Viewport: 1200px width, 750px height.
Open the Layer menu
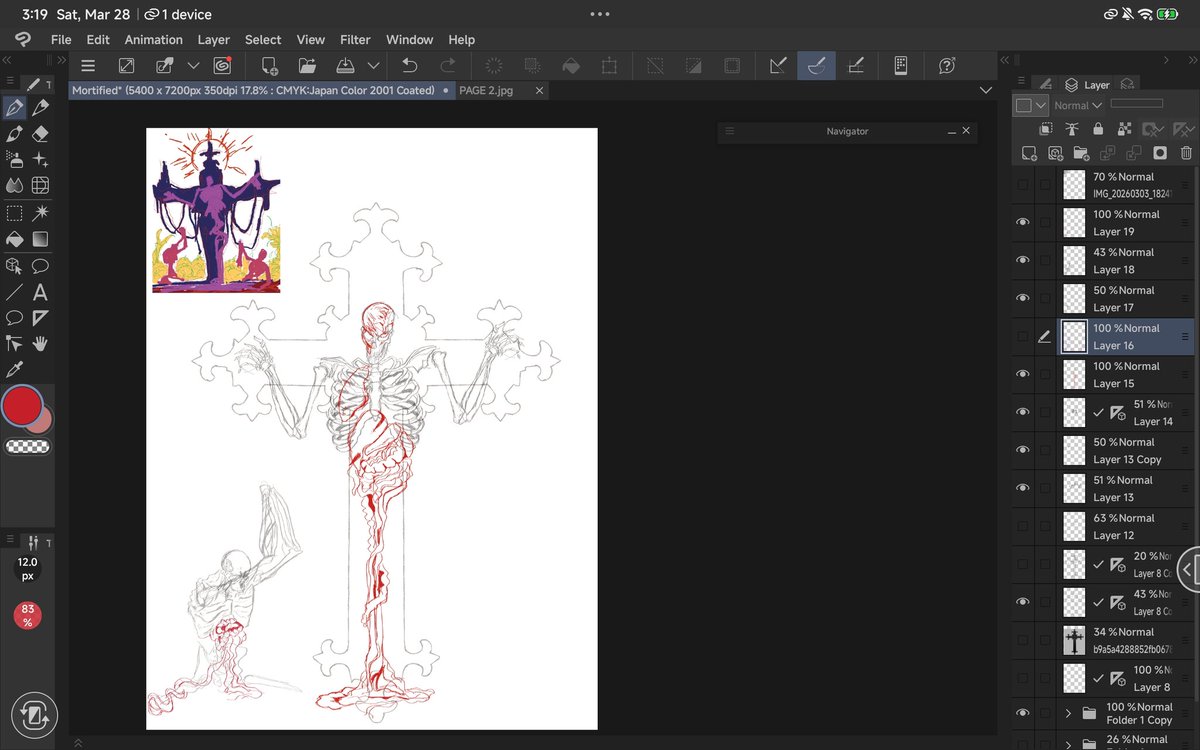(x=214, y=40)
